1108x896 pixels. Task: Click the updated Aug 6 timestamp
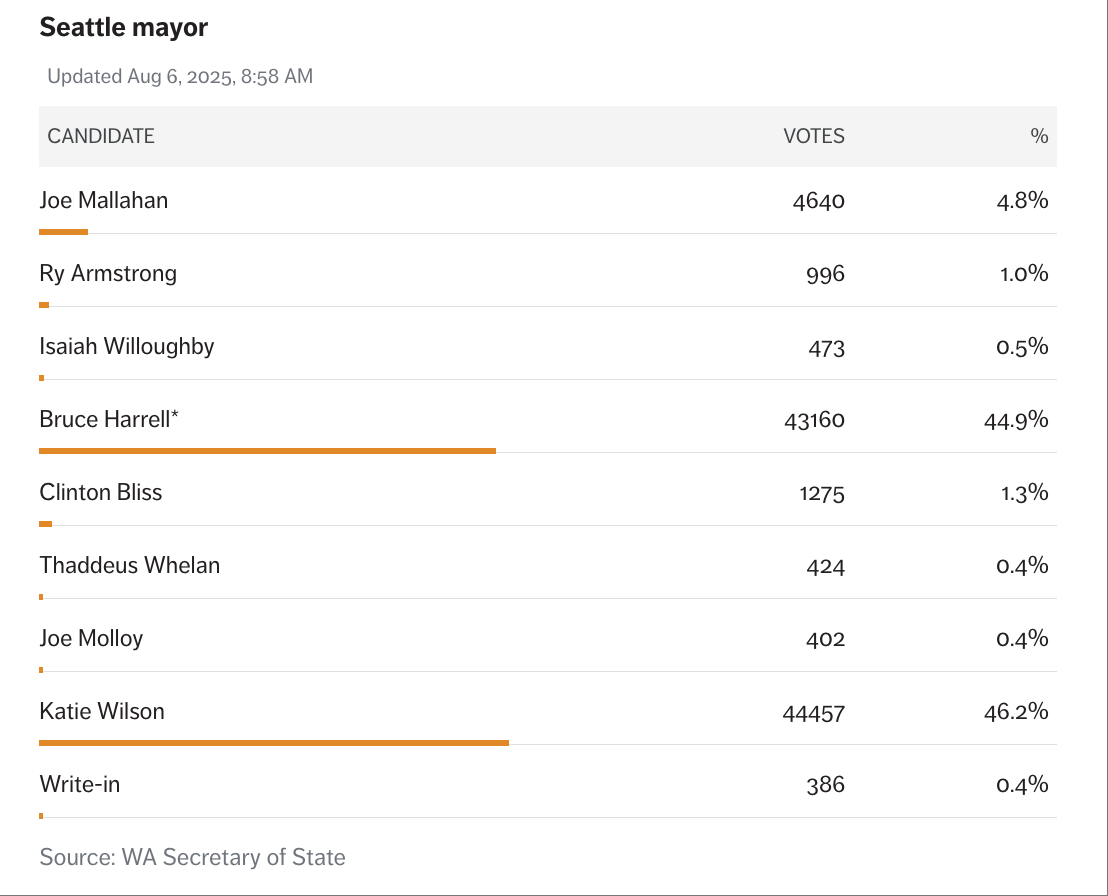tap(180, 76)
